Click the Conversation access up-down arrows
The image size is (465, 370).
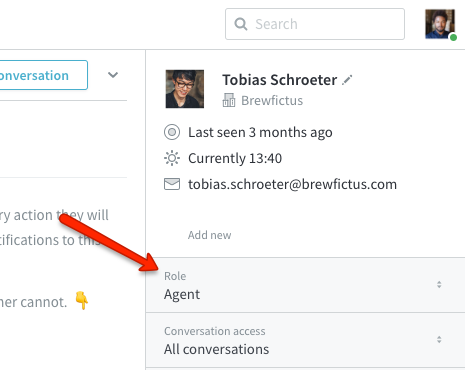coord(439,339)
